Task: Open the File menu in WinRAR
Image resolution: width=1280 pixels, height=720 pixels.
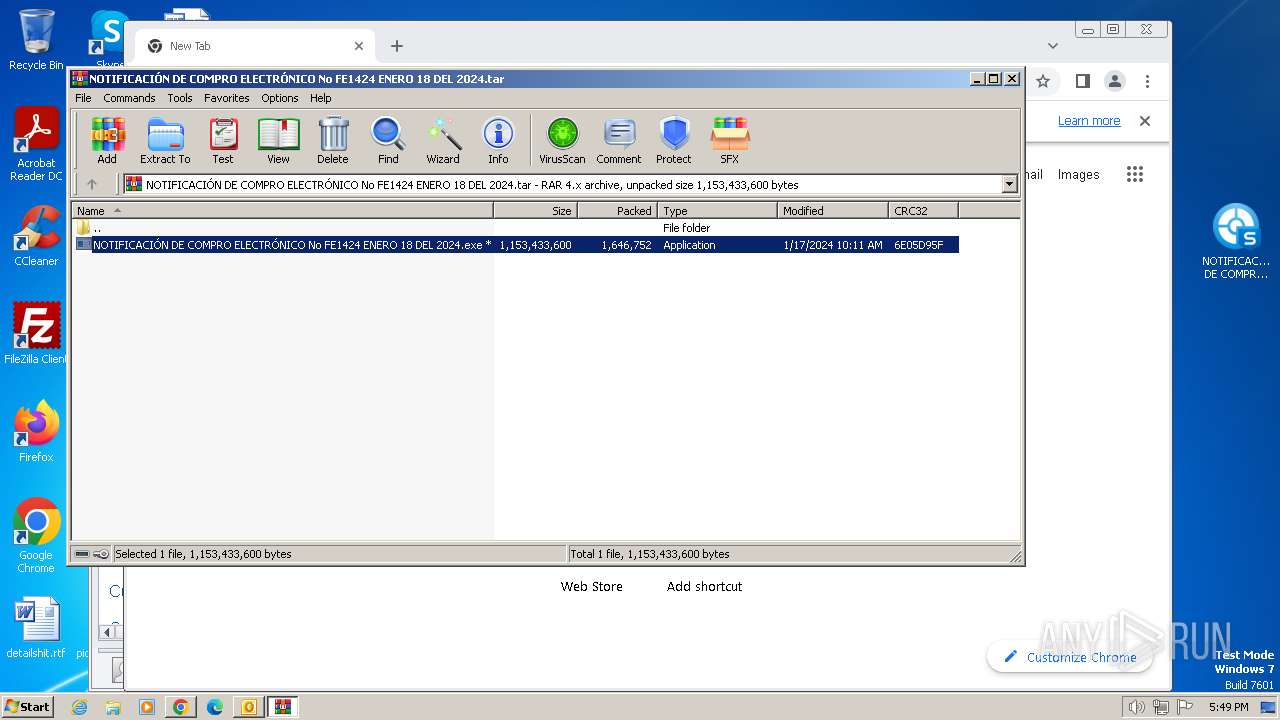Action: pyautogui.click(x=83, y=98)
